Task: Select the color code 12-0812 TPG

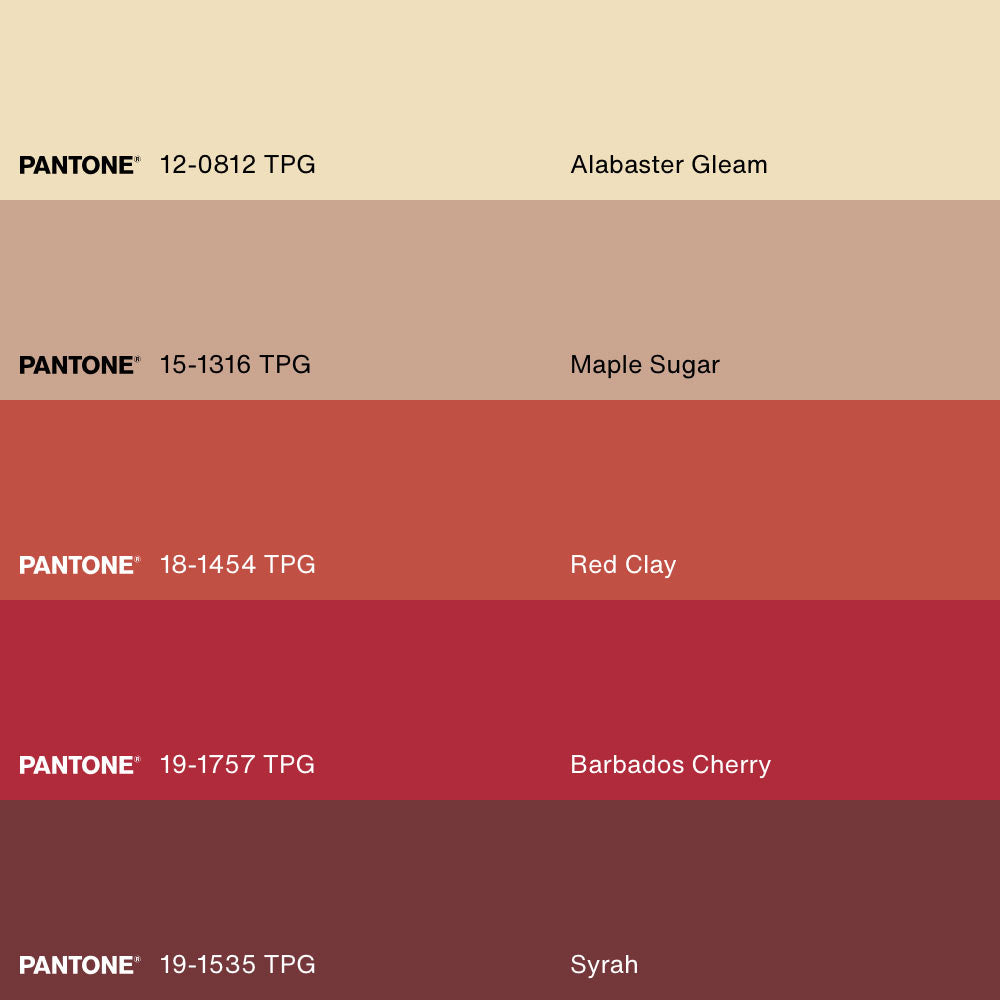Action: [237, 165]
